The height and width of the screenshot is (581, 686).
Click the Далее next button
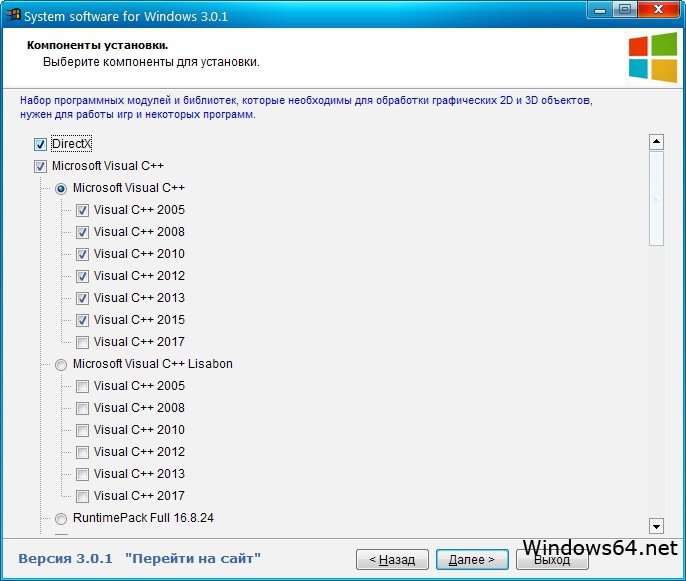[472, 560]
